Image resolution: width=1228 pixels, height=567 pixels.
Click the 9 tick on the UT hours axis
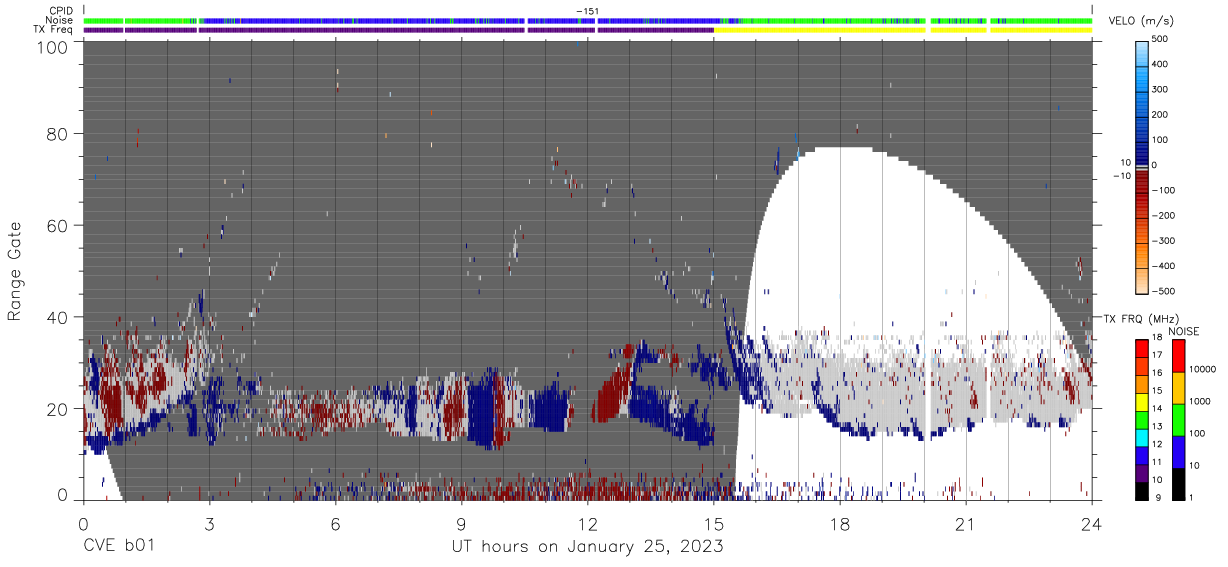(x=462, y=524)
